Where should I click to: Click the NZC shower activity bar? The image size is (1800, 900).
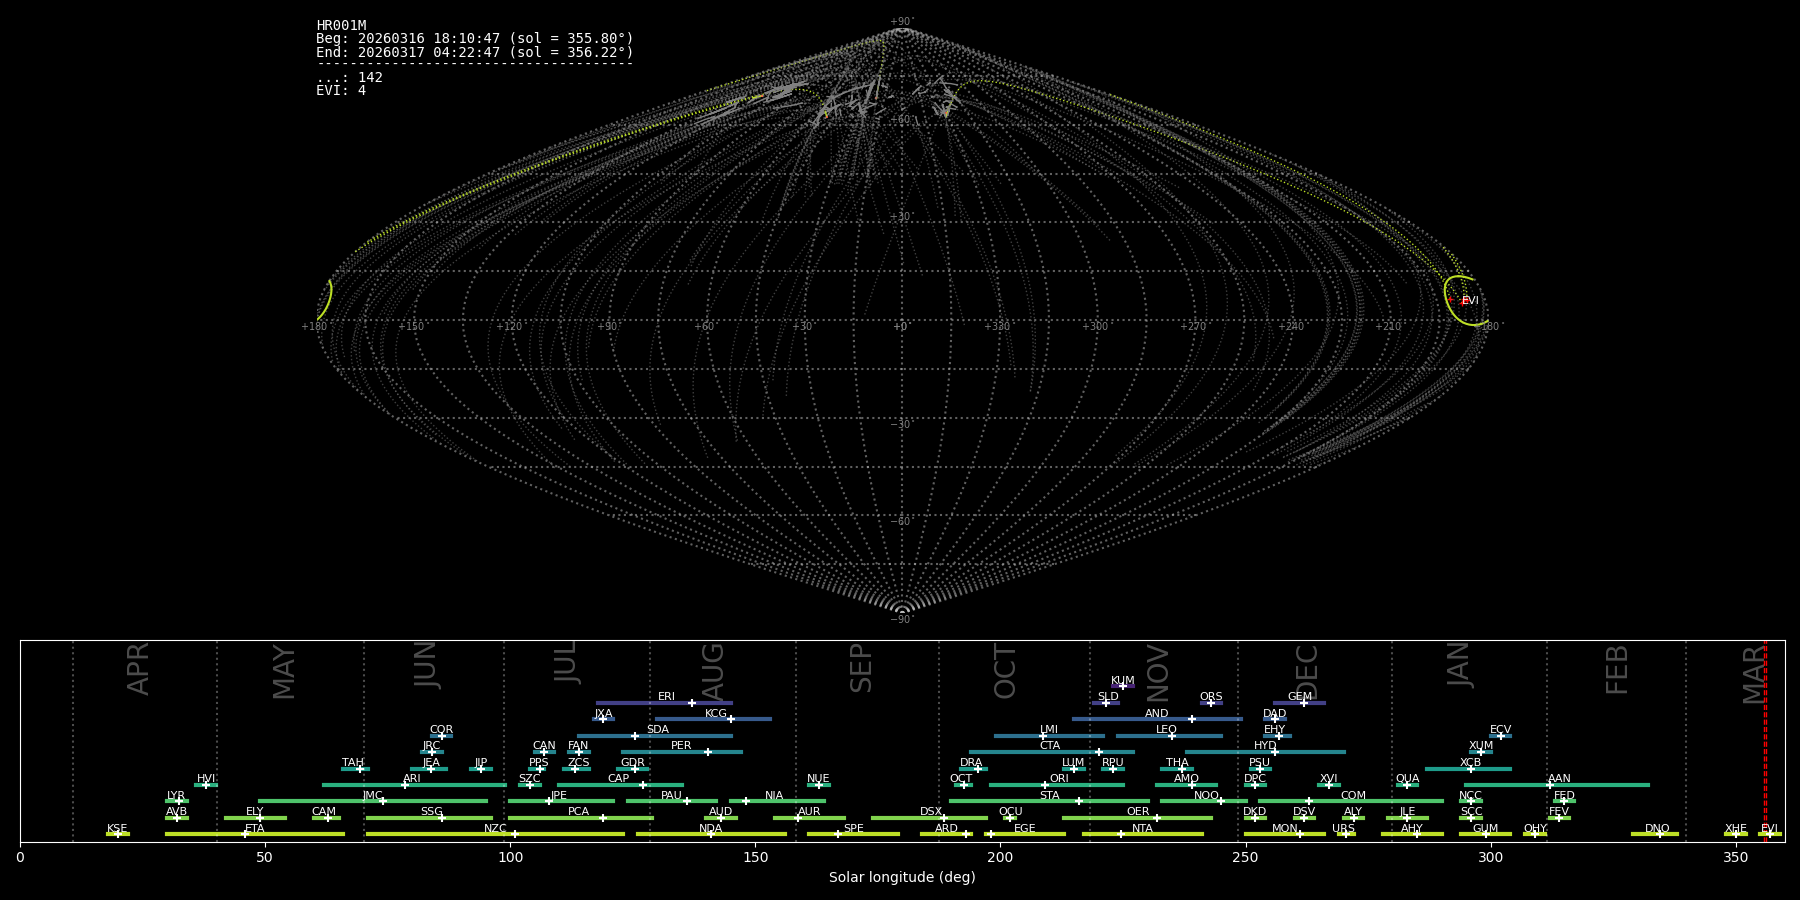click(495, 834)
